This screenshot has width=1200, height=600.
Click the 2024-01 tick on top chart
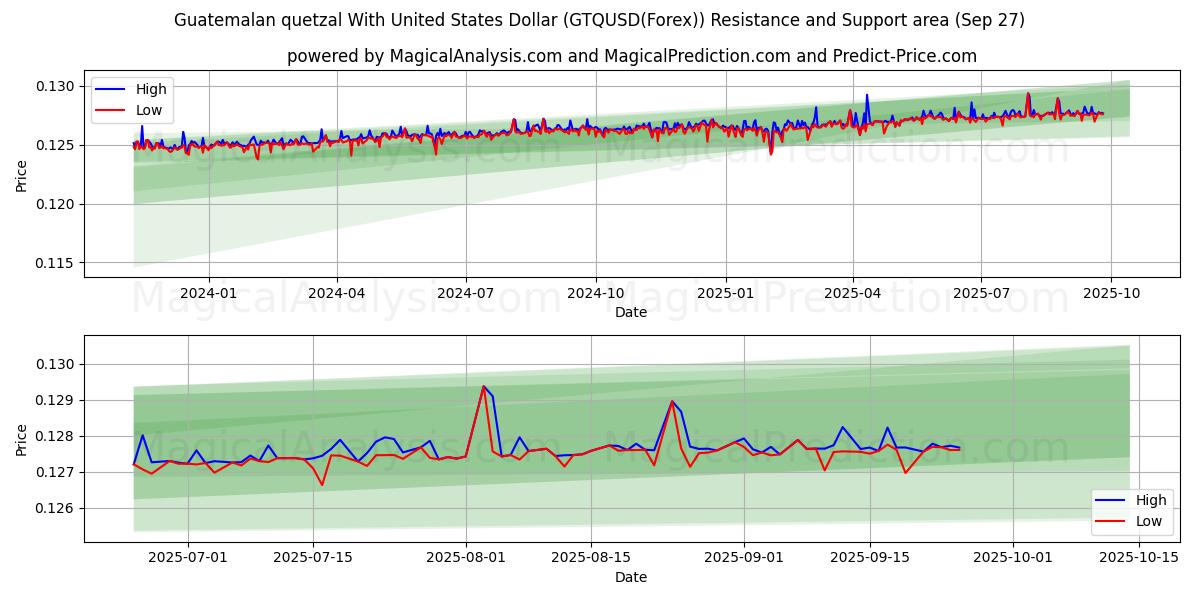point(208,293)
